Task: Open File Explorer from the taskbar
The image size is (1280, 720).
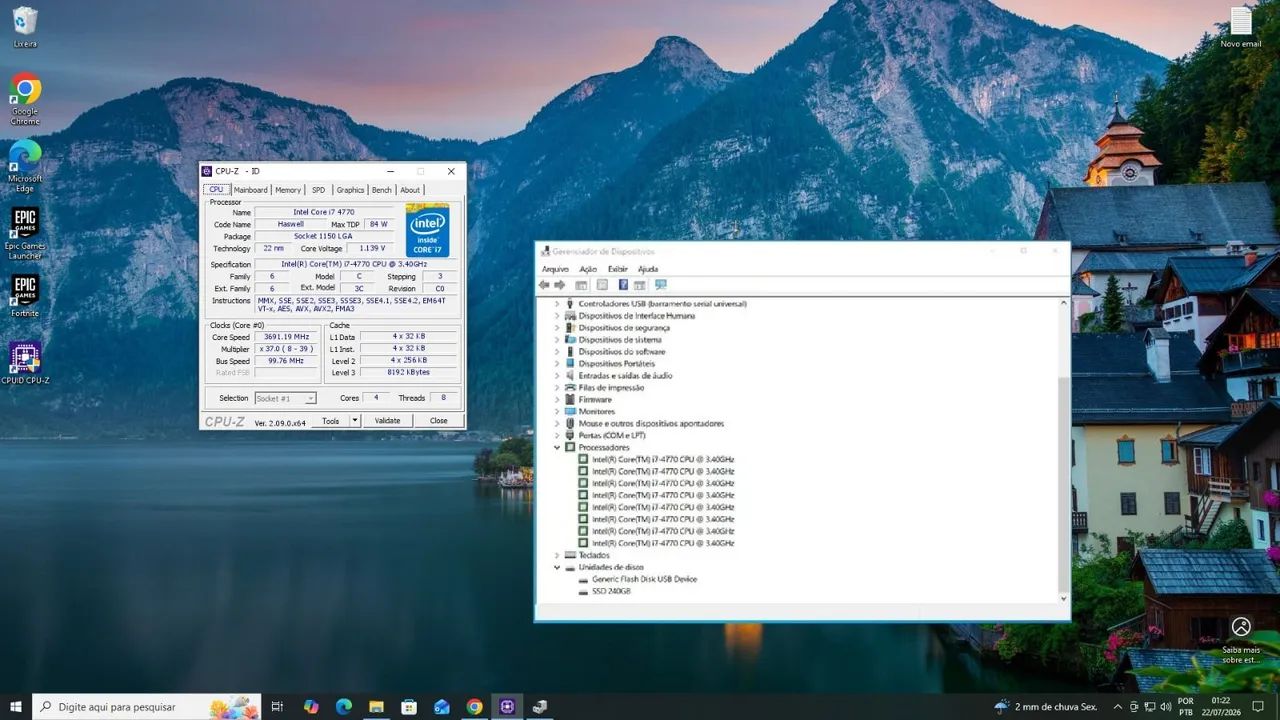Action: click(x=376, y=707)
